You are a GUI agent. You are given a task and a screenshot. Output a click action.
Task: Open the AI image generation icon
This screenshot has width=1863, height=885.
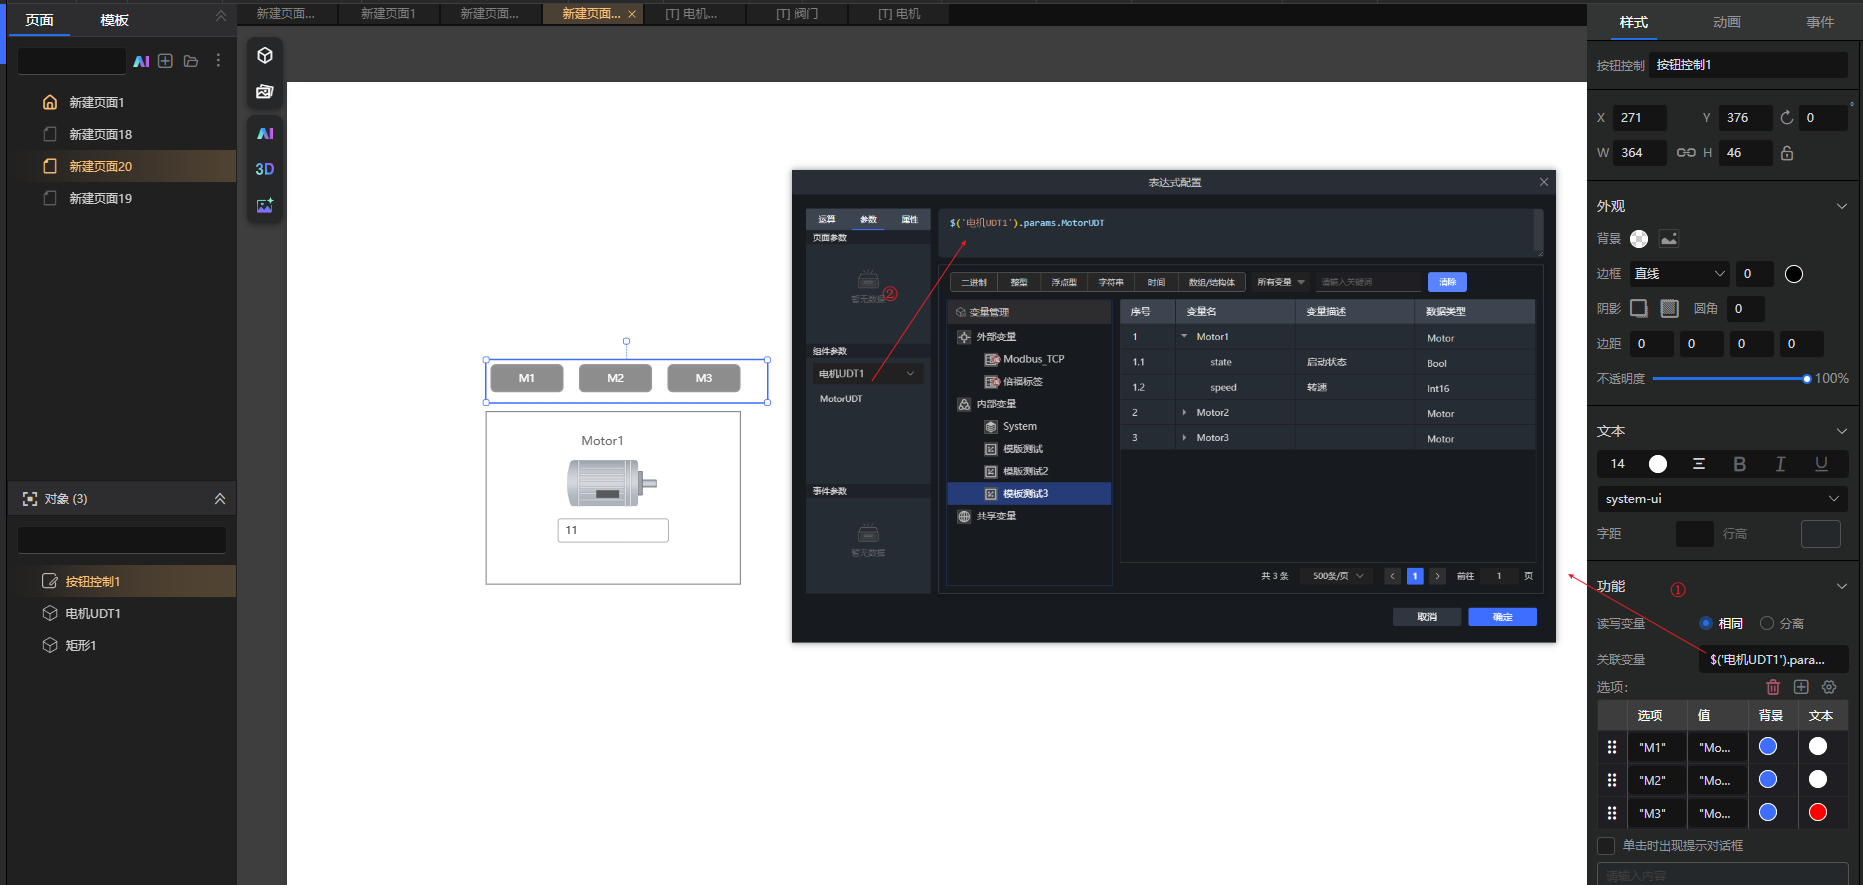265,205
